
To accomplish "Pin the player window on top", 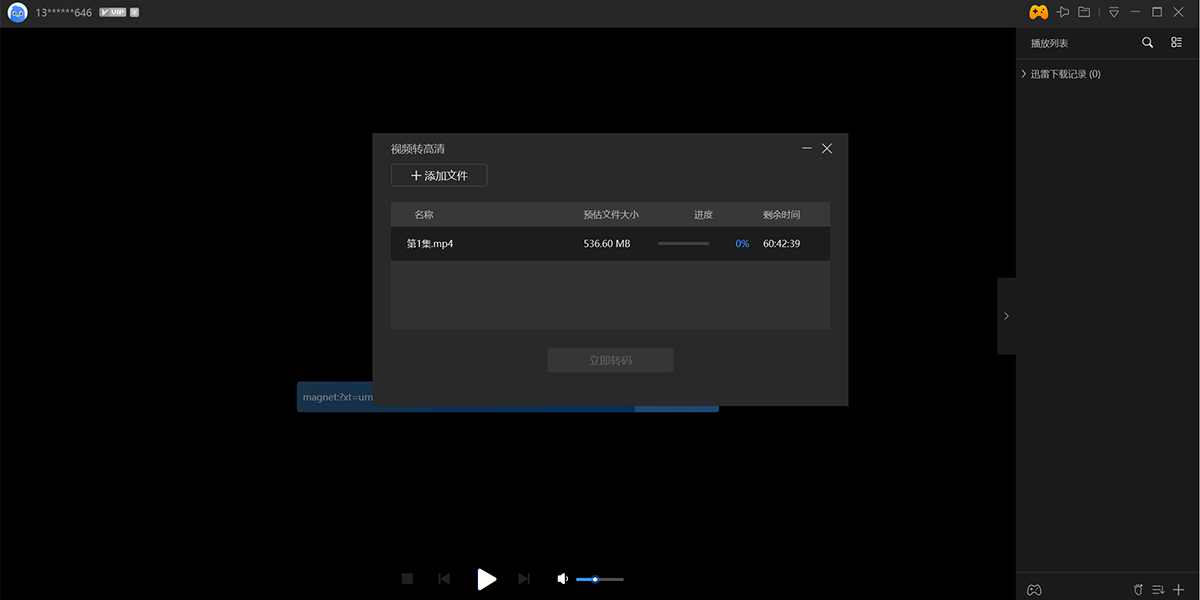I will (1063, 12).
